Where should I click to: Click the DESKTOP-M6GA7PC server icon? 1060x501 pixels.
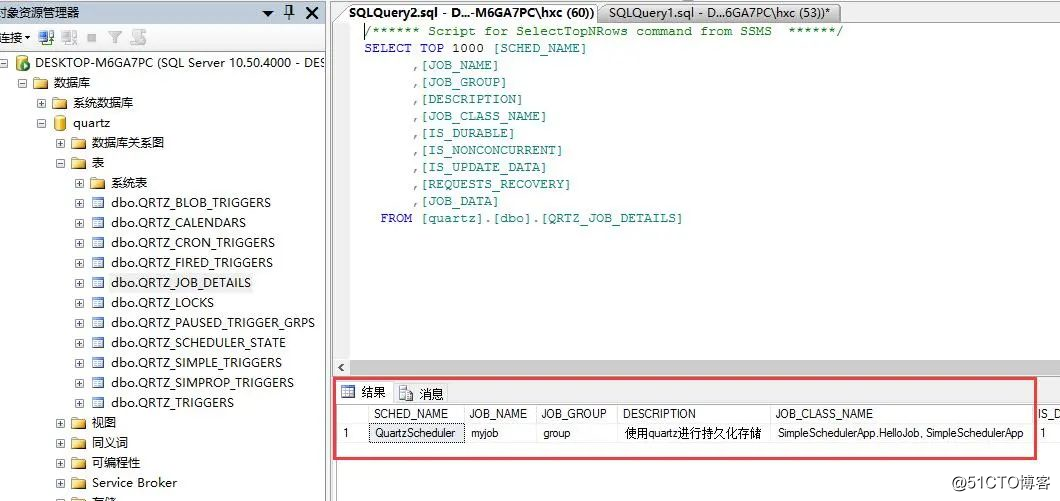(x=22, y=63)
